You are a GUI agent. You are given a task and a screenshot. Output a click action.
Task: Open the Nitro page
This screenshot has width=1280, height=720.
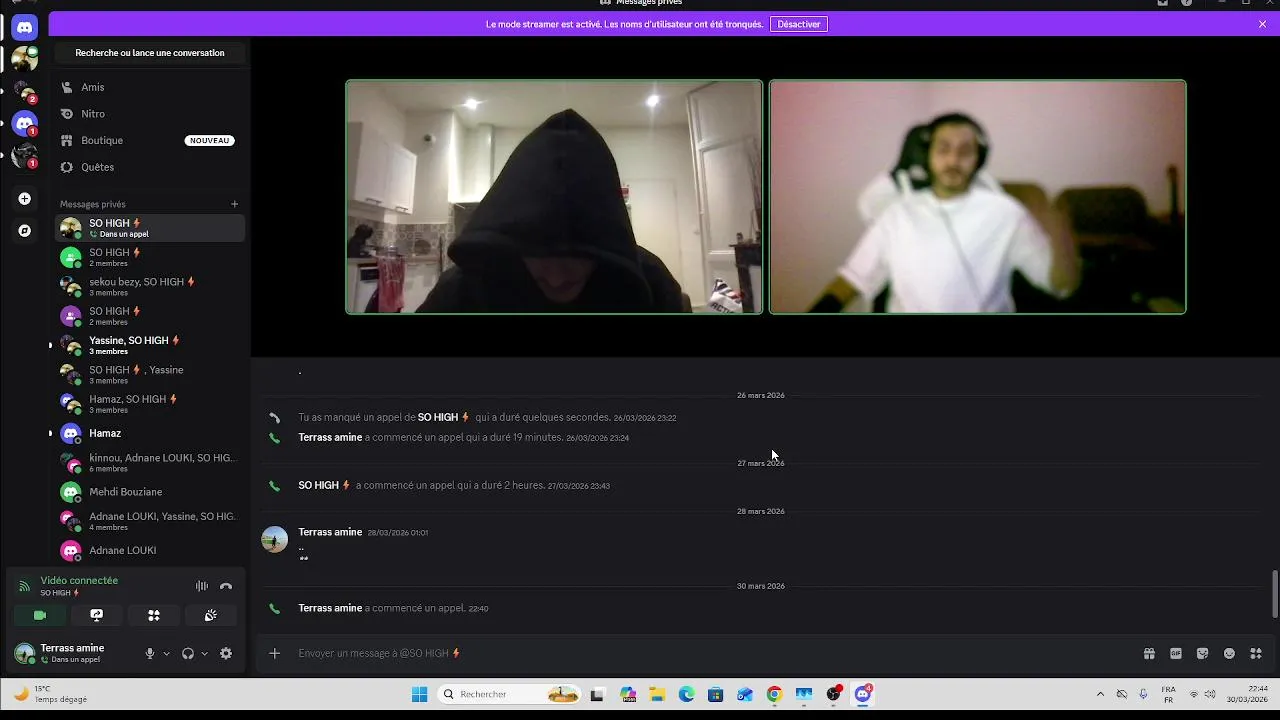(x=150, y=114)
